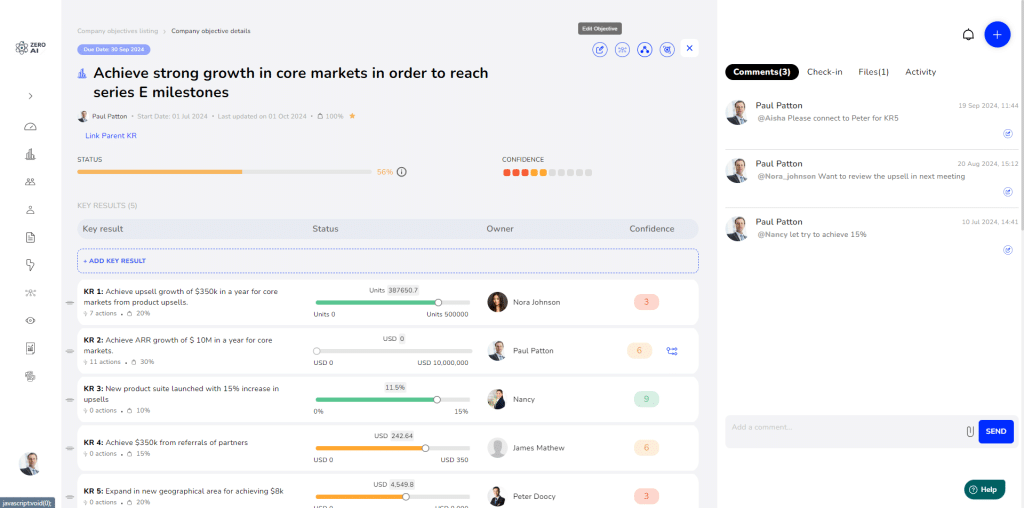This screenshot has width=1024, height=508.
Task: Open the dashboard gauge icon in sidebar
Action: tap(30, 127)
